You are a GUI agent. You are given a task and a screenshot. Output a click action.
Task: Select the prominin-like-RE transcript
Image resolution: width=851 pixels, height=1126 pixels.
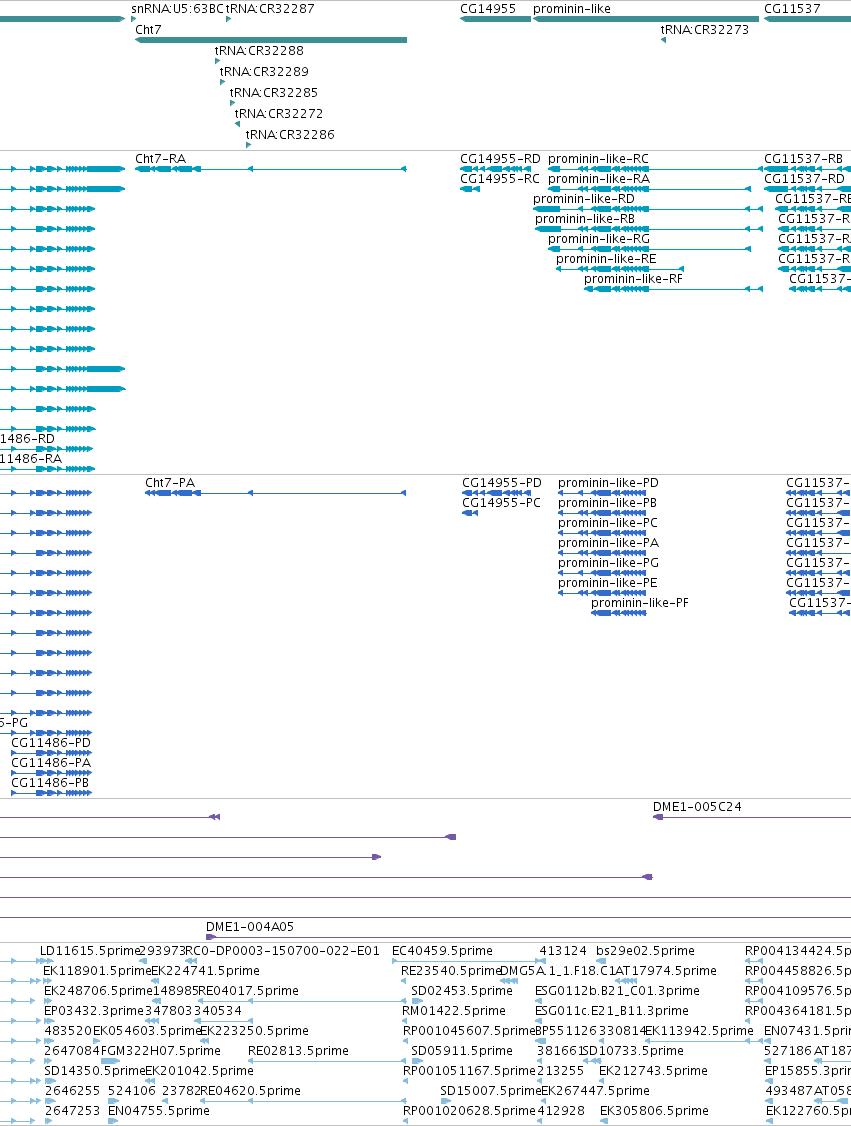pos(606,259)
